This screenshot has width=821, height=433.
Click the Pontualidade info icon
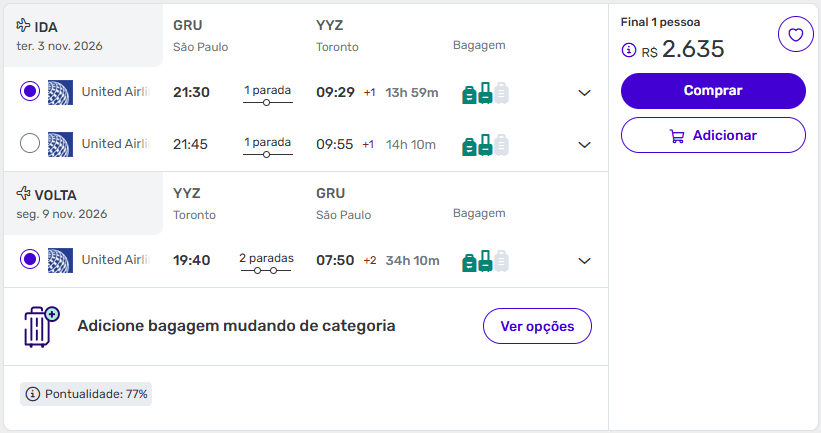pyautogui.click(x=33, y=394)
